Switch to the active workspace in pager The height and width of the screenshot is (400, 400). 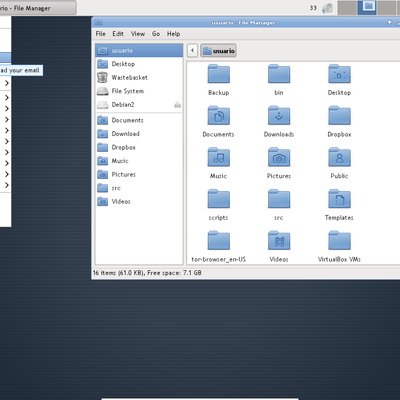[x=367, y=7]
